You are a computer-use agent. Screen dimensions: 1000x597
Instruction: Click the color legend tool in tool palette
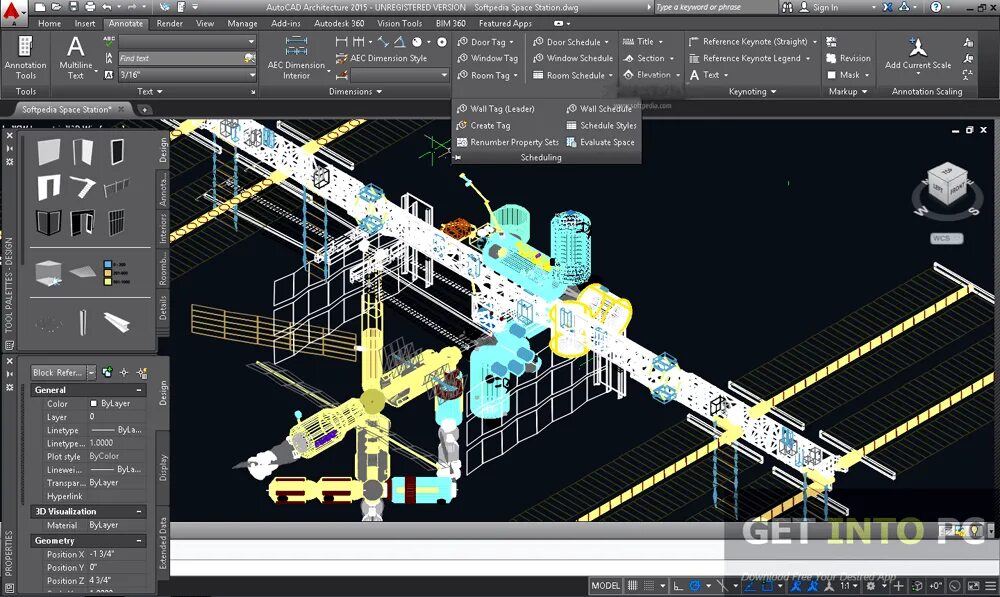tap(115, 272)
